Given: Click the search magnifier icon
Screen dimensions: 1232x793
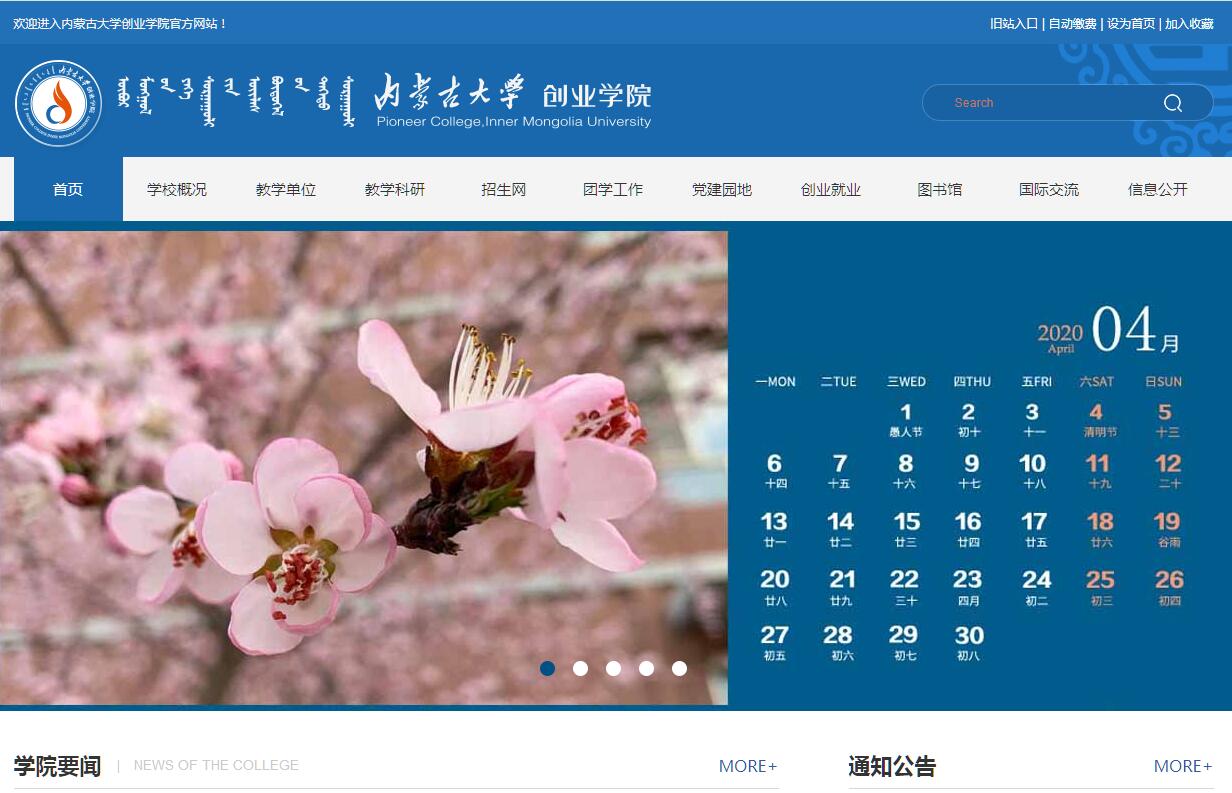Looking at the screenshot, I should coord(1173,103).
